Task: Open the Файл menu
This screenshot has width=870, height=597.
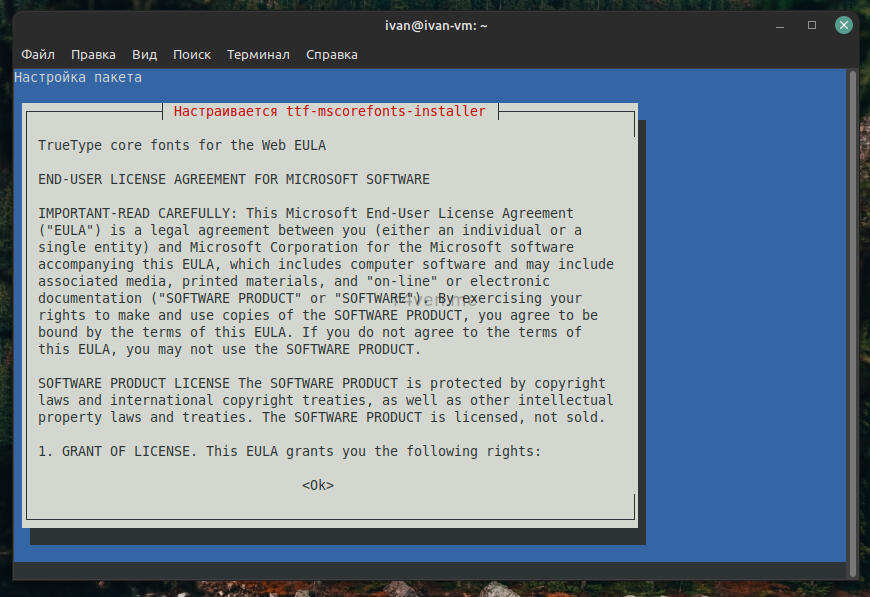Action: (38, 54)
